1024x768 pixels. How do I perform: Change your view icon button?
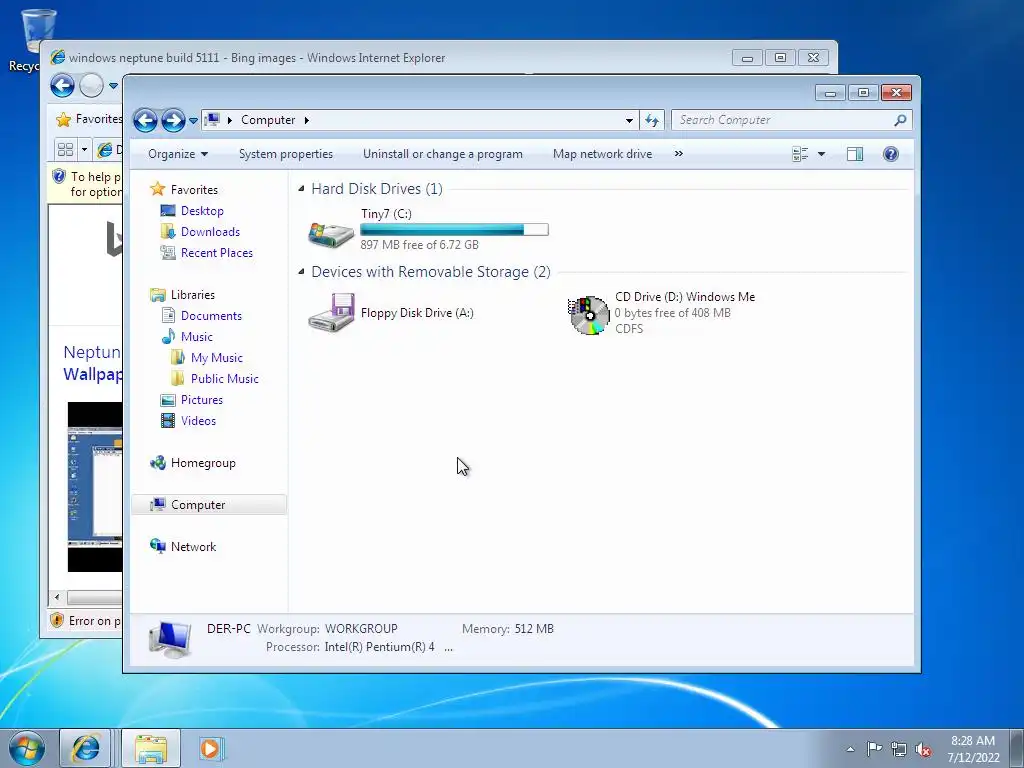(x=800, y=154)
